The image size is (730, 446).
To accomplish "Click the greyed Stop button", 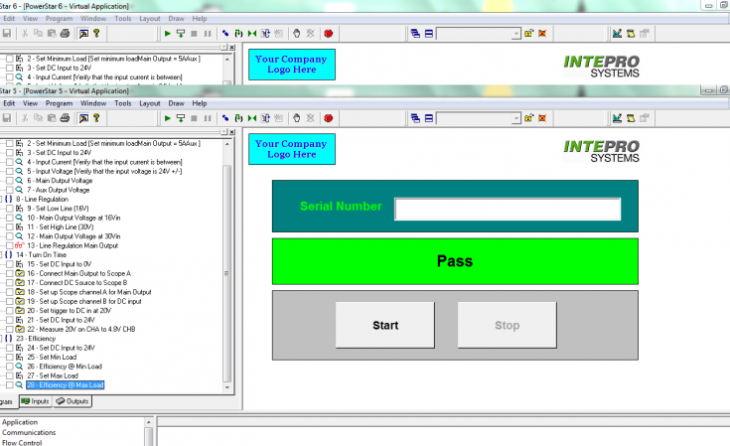I will click(x=507, y=325).
